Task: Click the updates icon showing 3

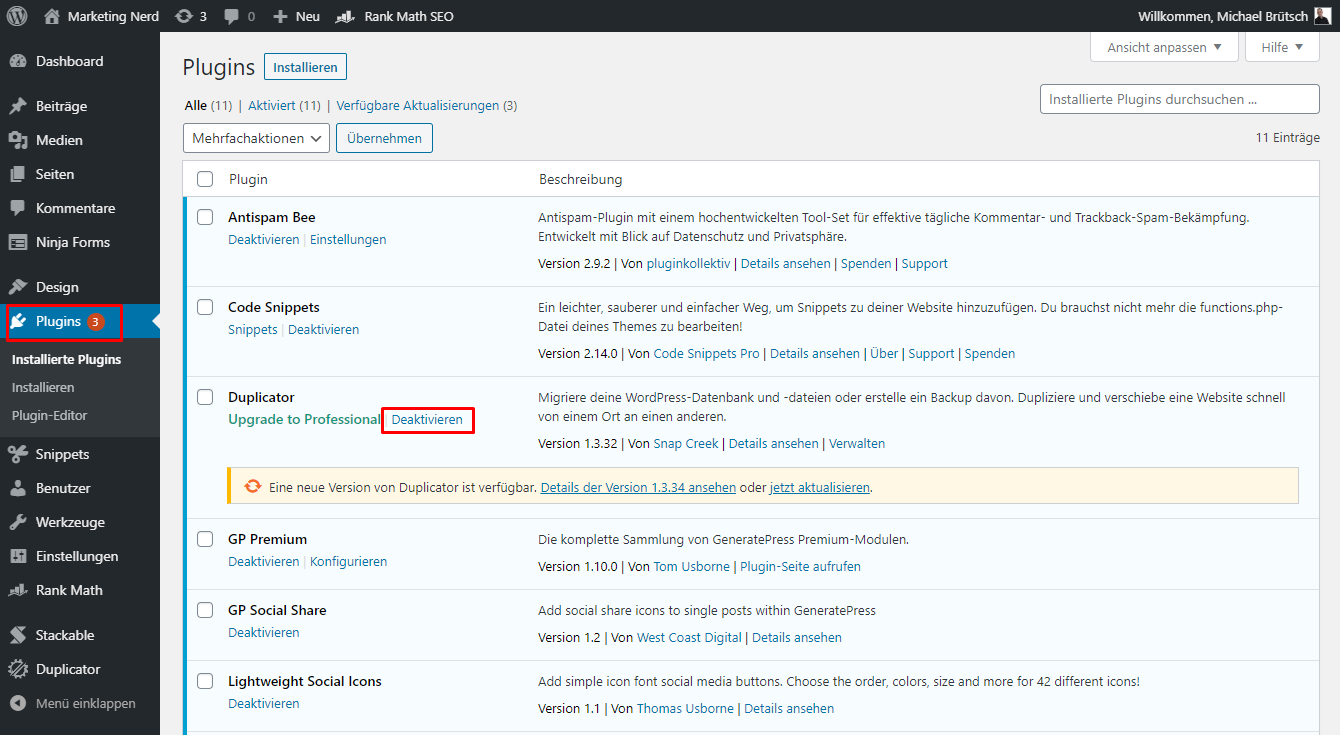Action: (183, 16)
